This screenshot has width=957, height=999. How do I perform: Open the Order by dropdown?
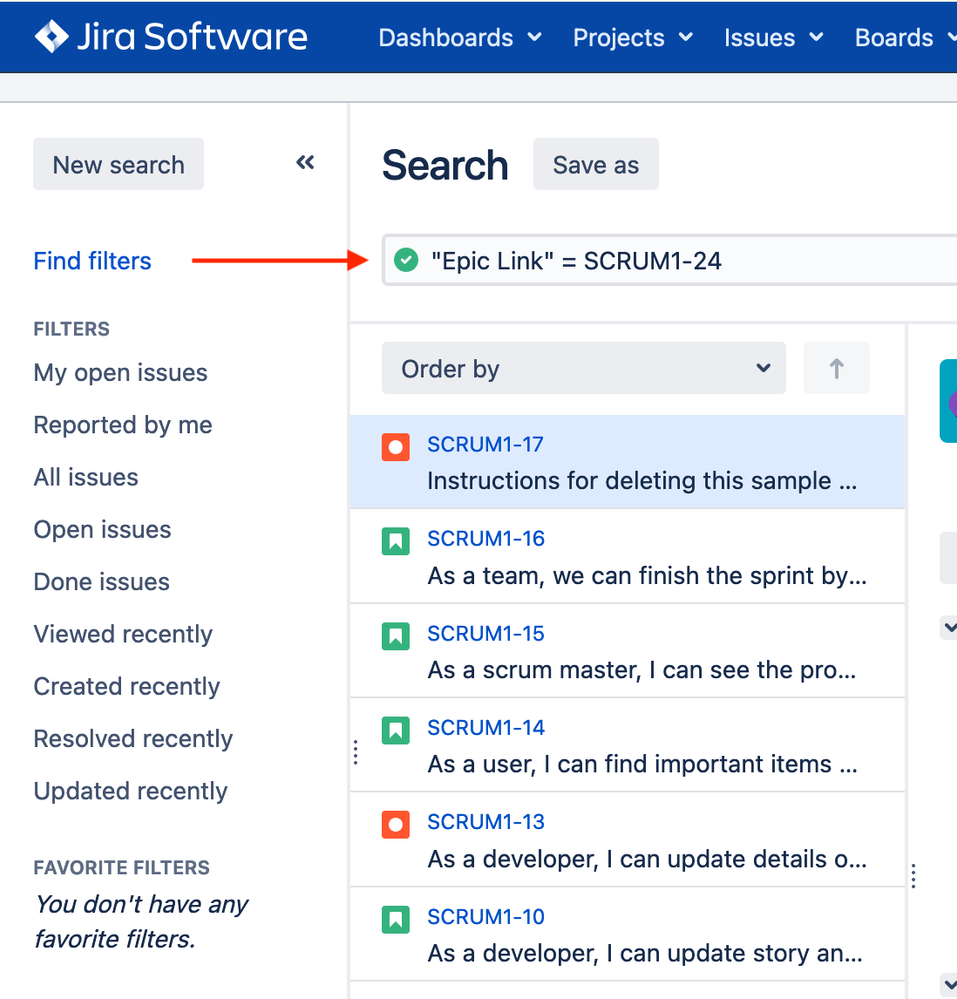pos(583,369)
